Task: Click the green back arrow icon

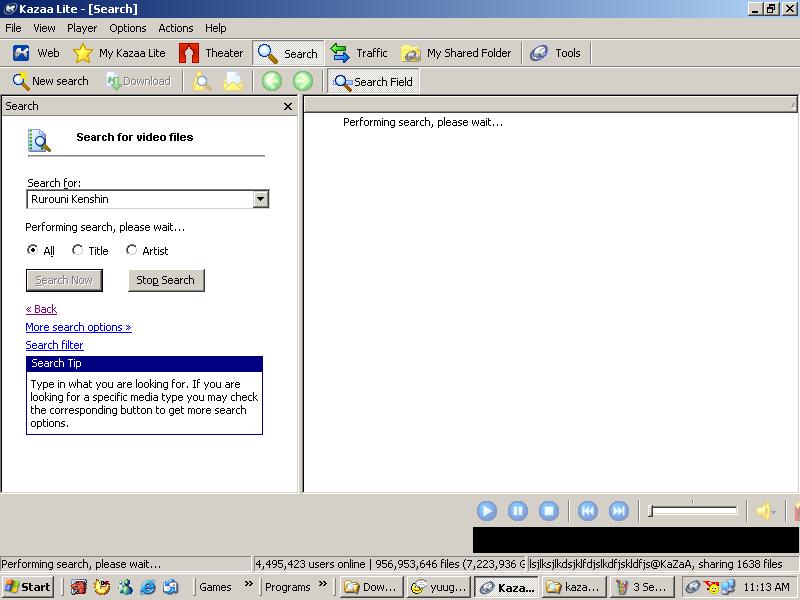Action: pos(271,81)
